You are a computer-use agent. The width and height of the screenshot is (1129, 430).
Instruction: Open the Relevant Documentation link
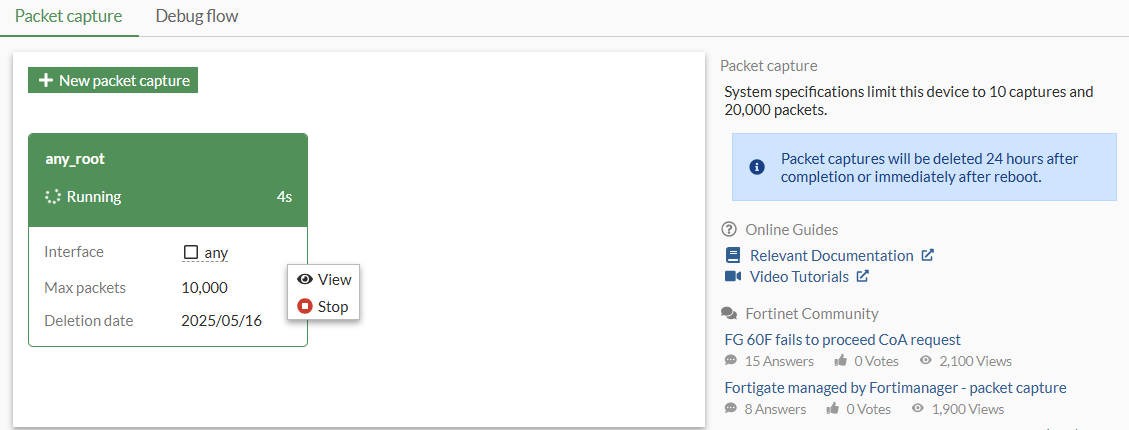click(831, 256)
